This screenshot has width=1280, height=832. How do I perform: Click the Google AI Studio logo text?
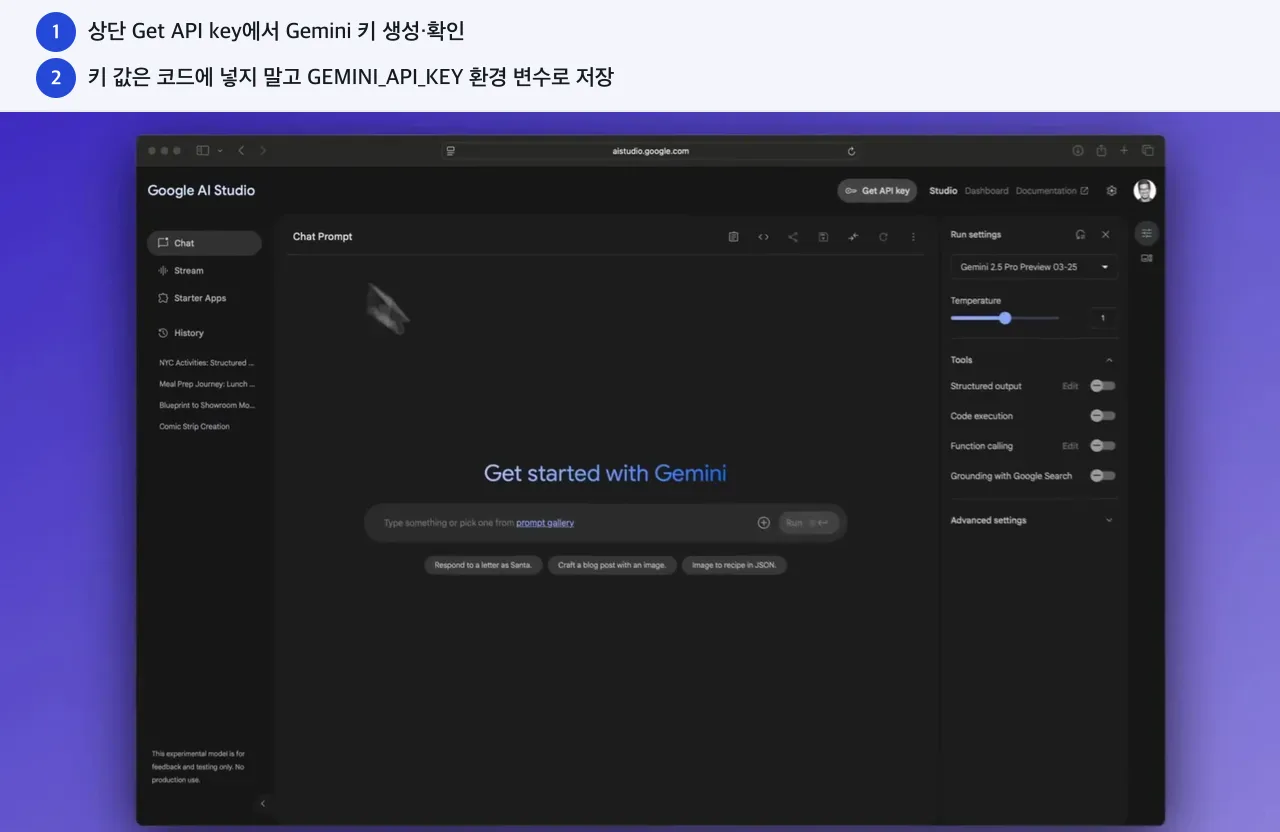tap(201, 190)
